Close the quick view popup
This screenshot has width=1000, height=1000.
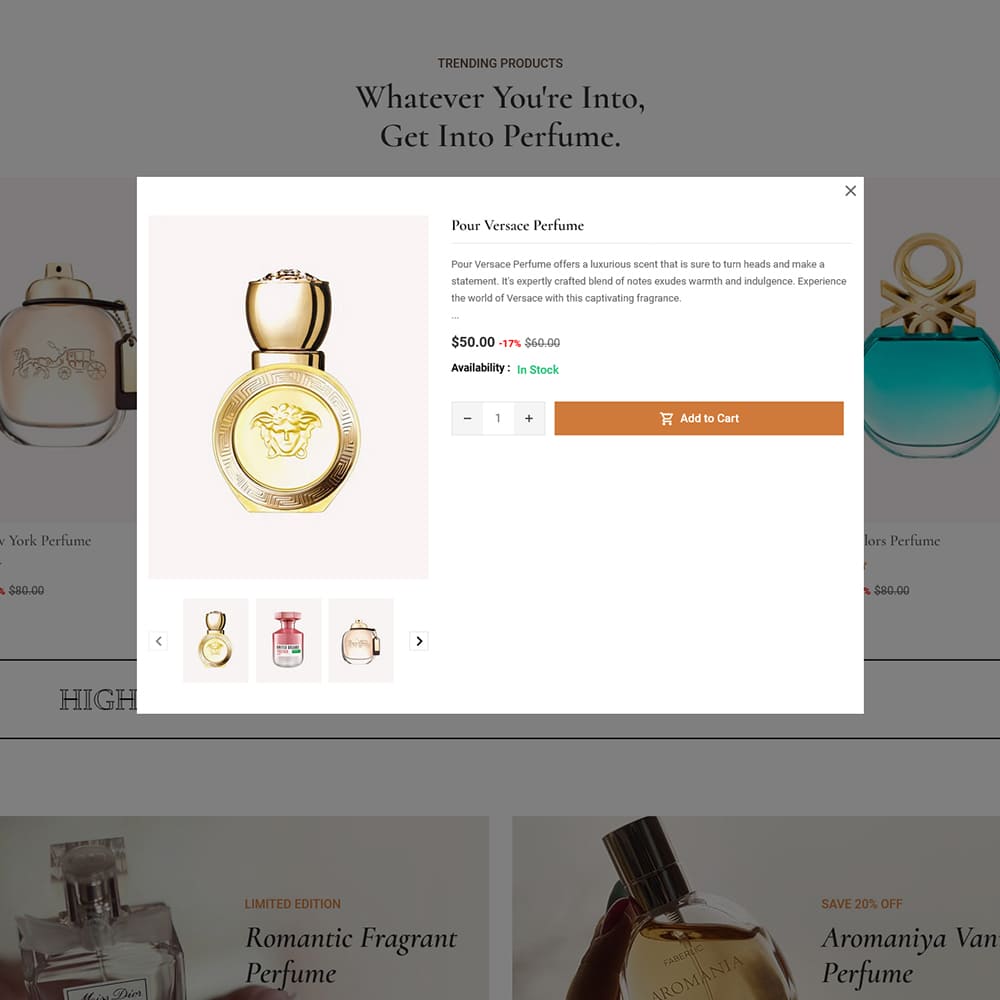(850, 191)
